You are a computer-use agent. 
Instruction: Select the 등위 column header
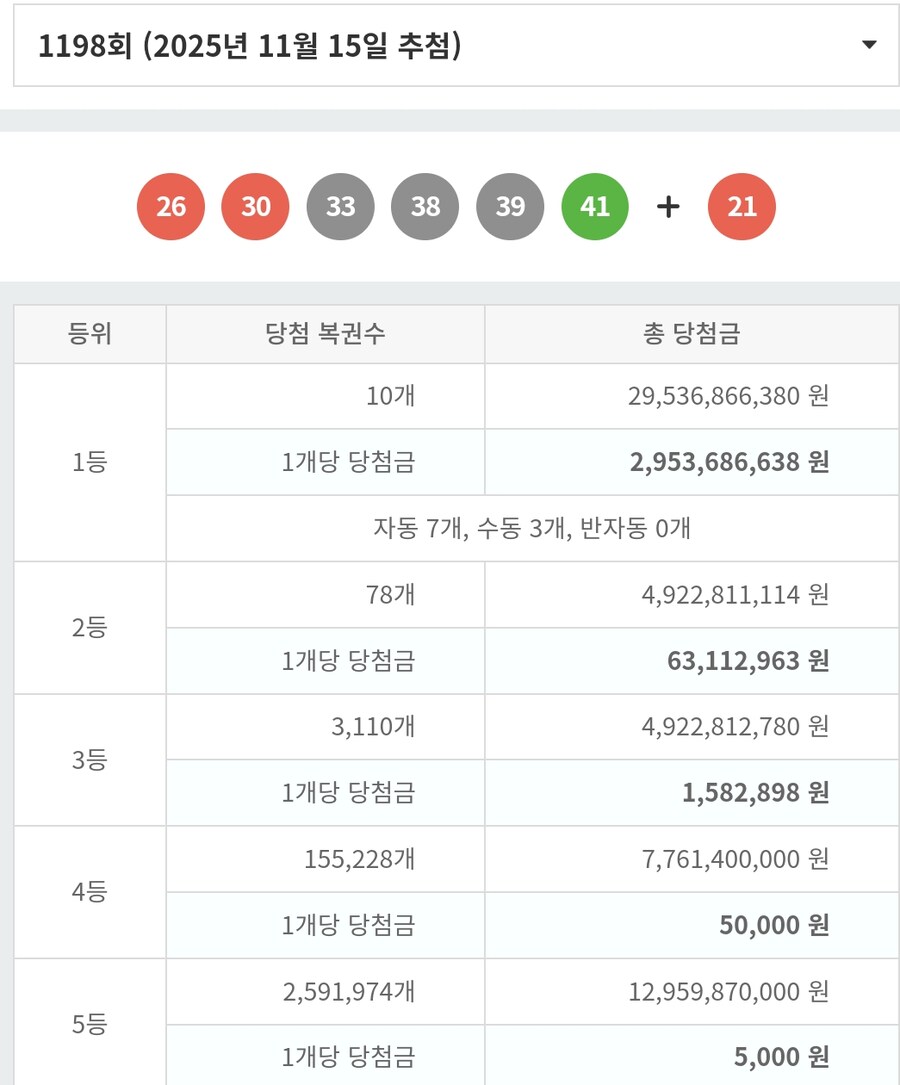coord(88,333)
